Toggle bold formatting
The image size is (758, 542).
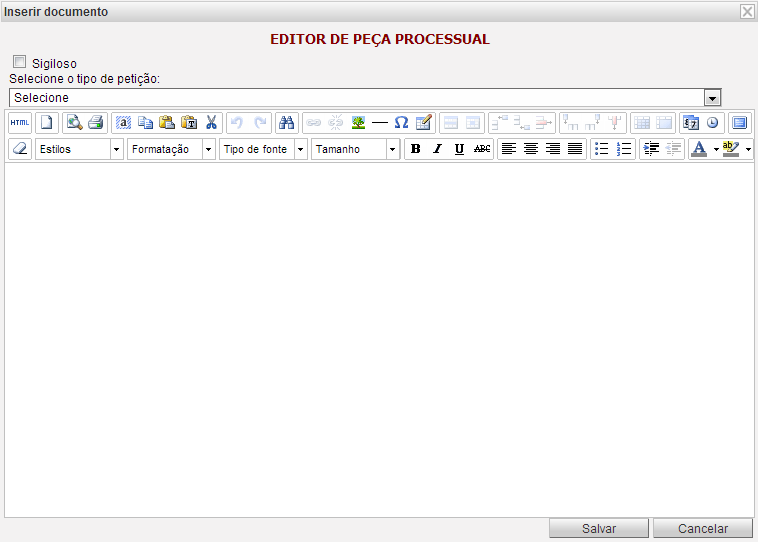point(415,149)
